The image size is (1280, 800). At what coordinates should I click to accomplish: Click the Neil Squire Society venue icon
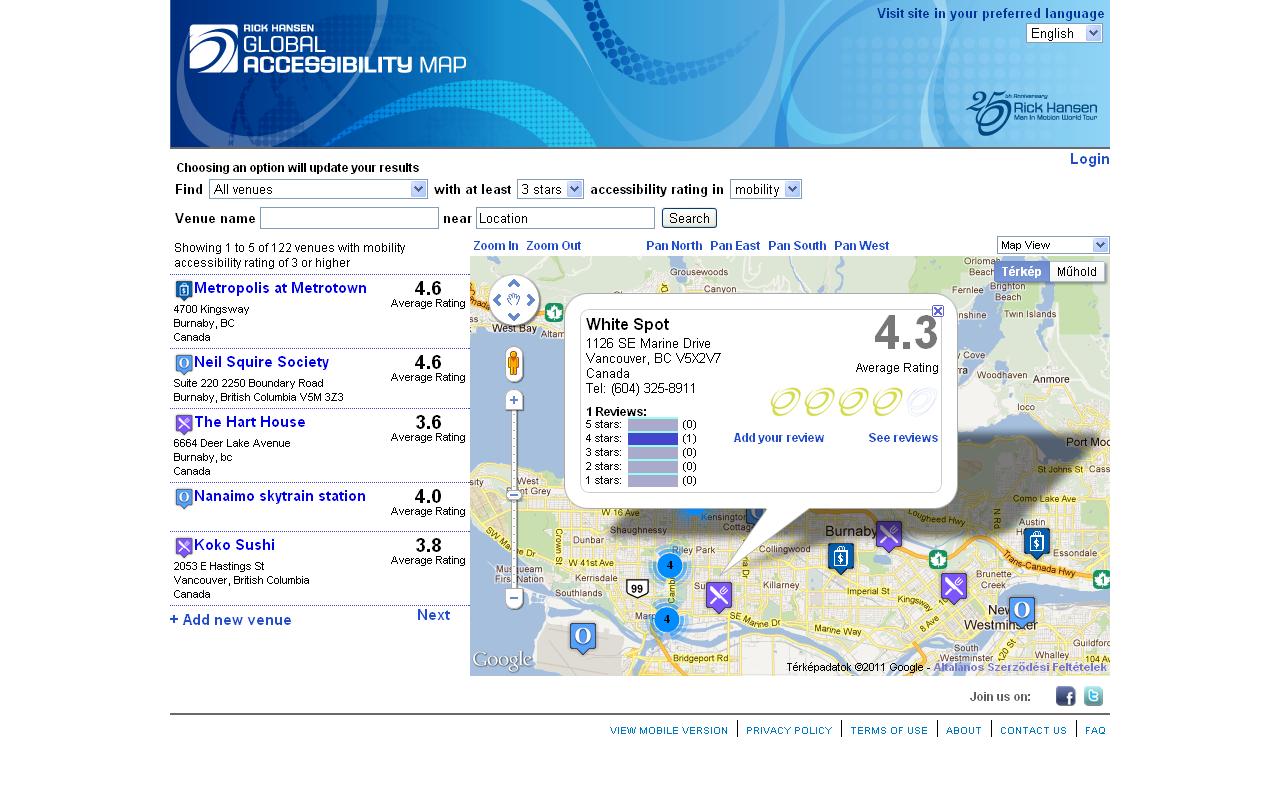(184, 364)
